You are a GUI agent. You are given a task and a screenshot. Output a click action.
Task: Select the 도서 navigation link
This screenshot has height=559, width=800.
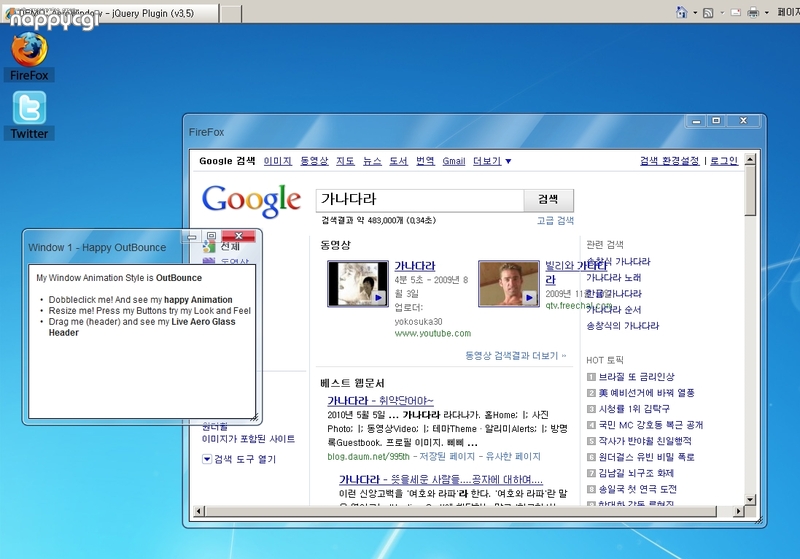point(398,161)
